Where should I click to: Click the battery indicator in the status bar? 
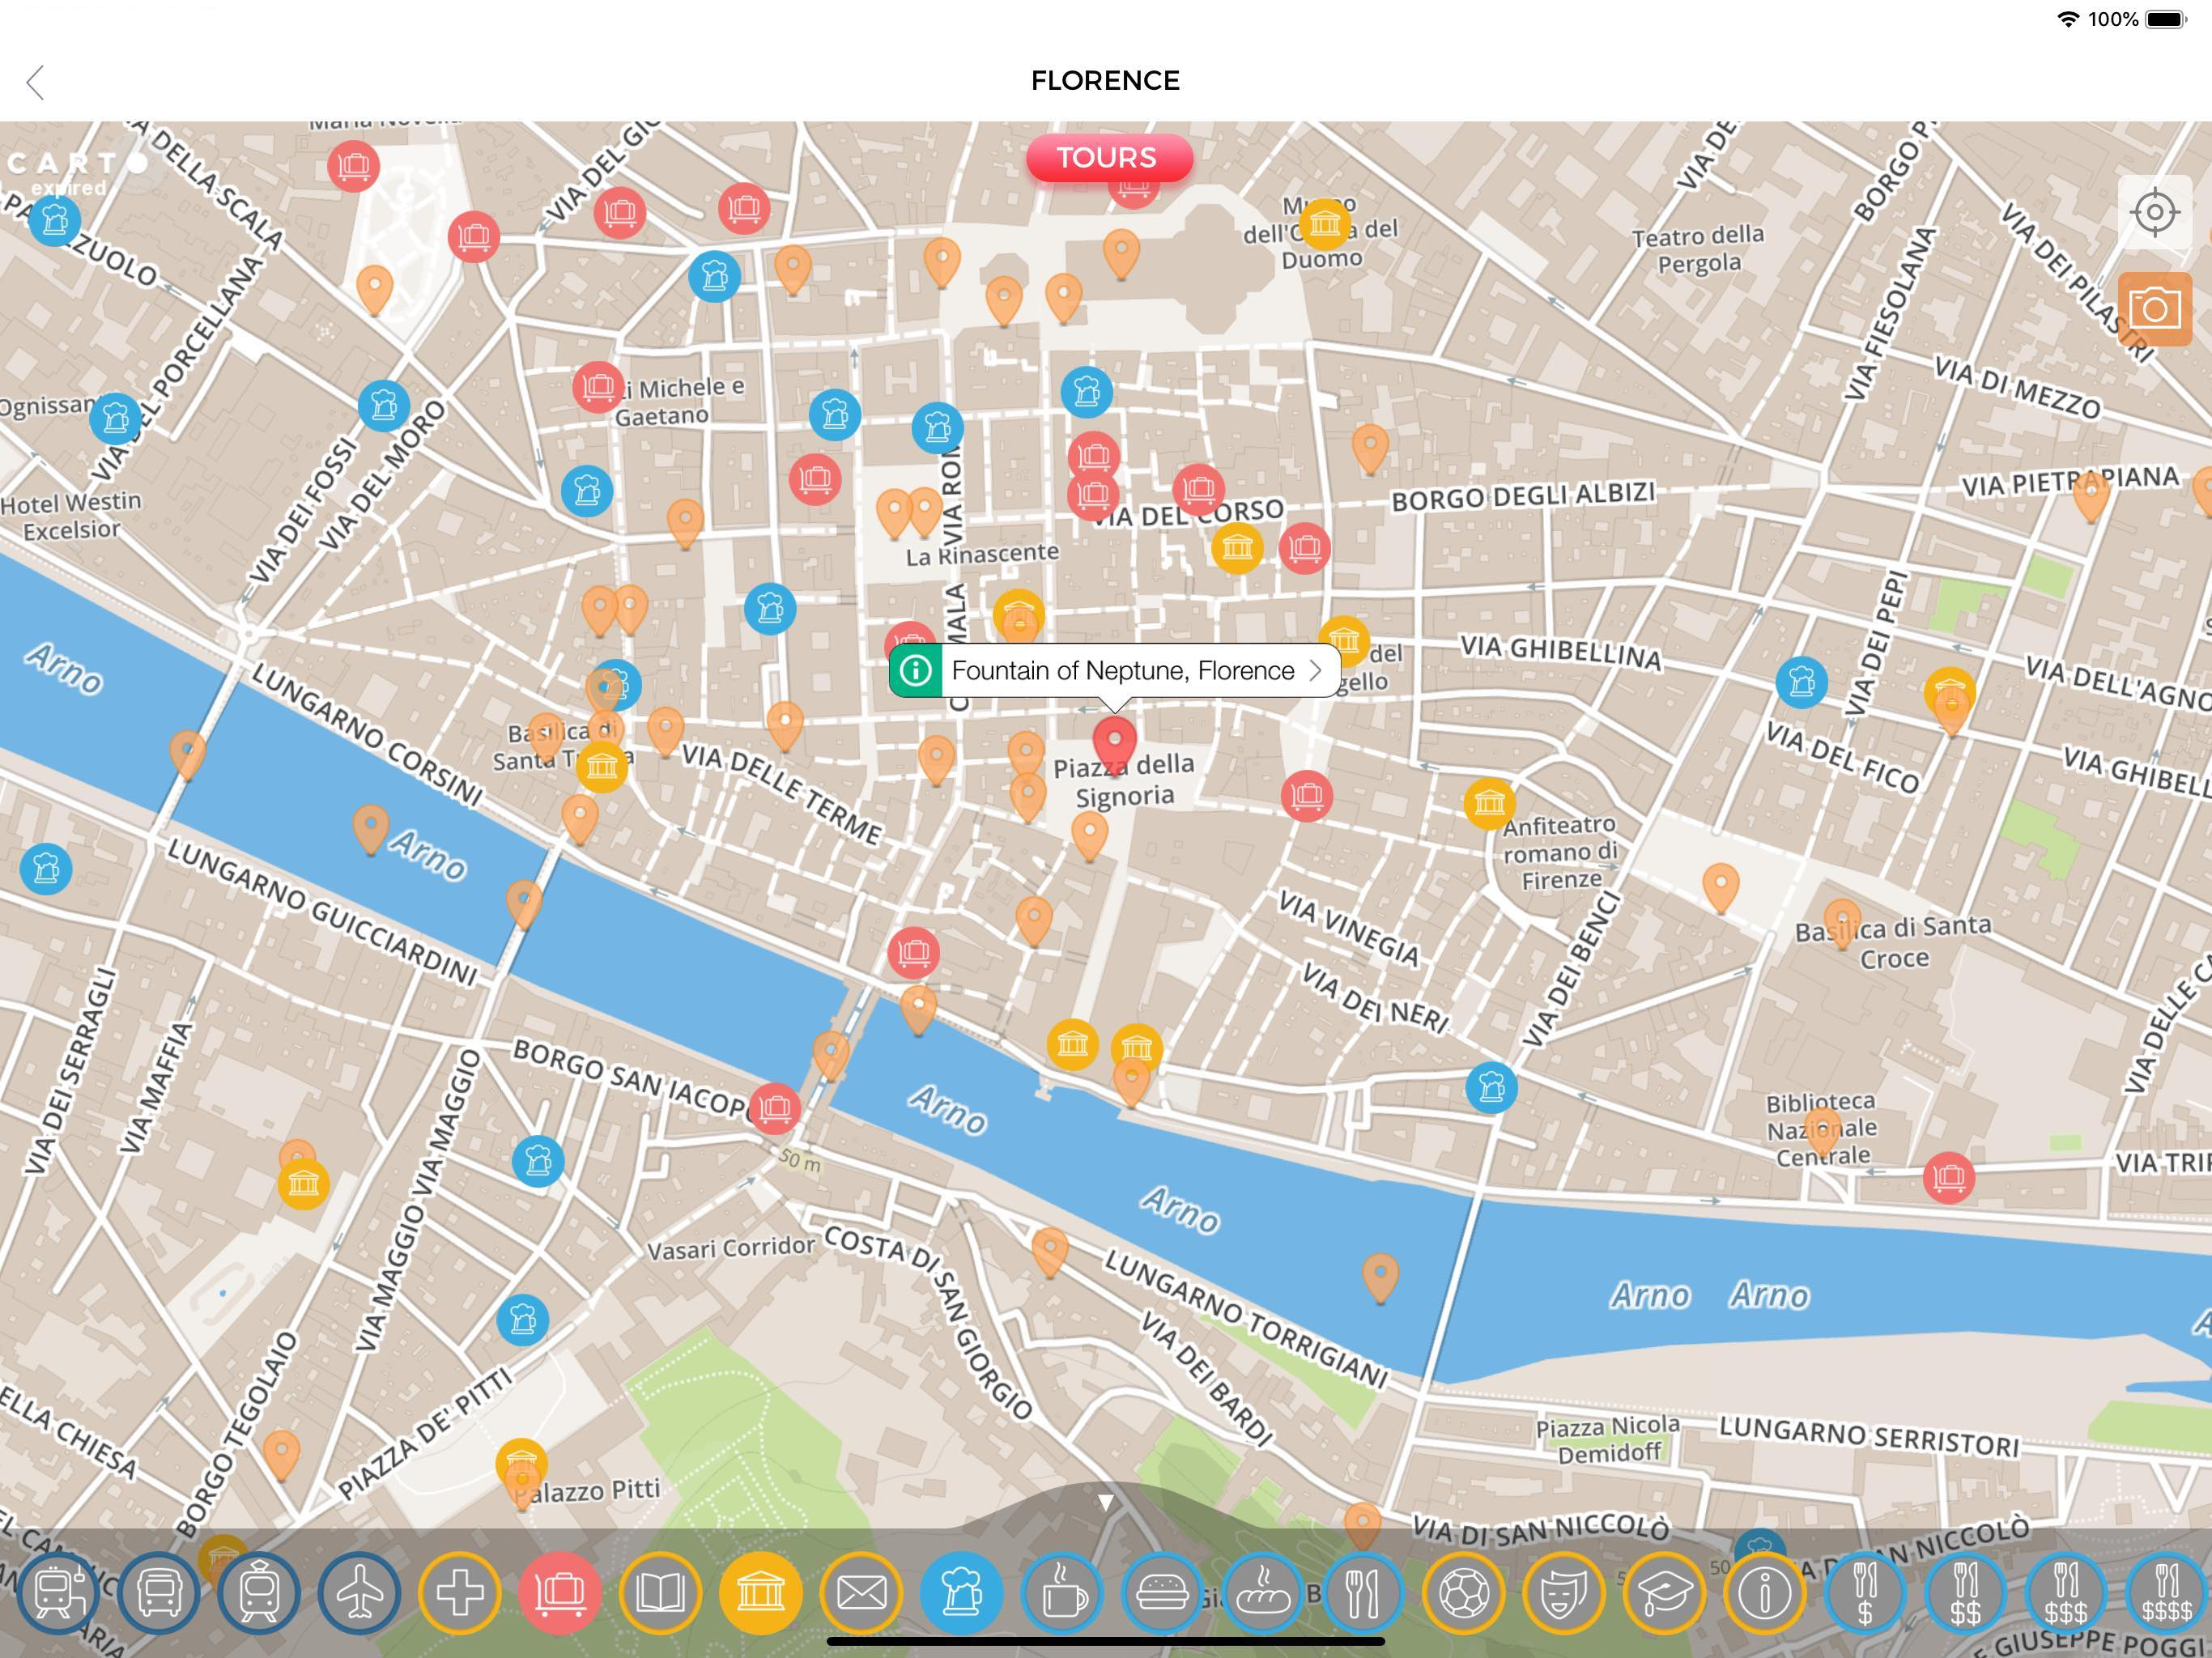coord(2166,19)
